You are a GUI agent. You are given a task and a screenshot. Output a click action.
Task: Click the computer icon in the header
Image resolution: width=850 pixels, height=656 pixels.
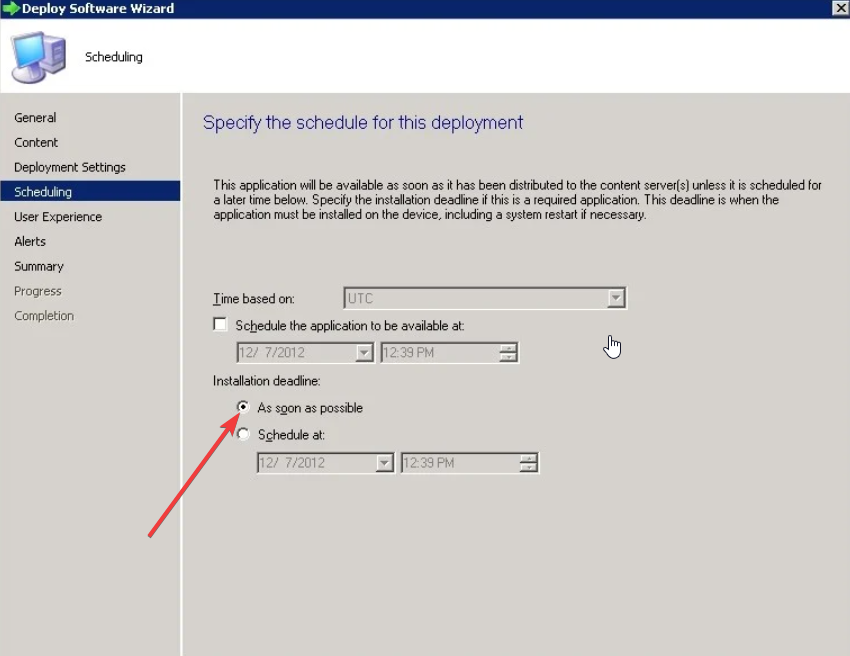coord(39,57)
